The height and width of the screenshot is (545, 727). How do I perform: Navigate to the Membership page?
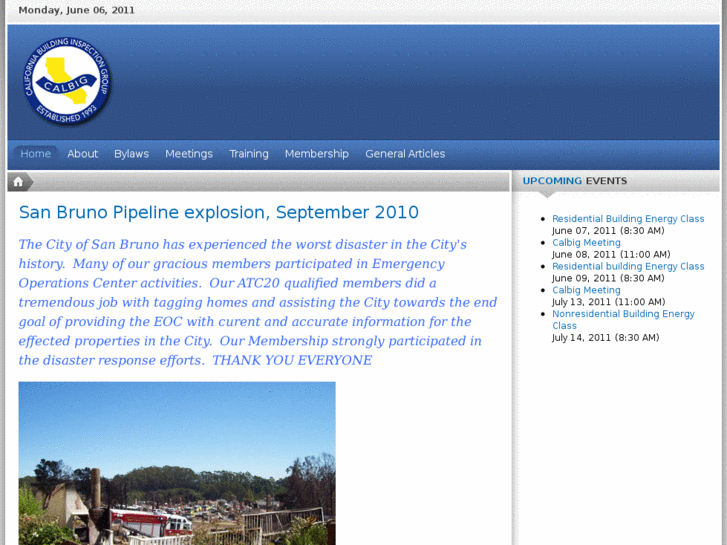(x=316, y=154)
